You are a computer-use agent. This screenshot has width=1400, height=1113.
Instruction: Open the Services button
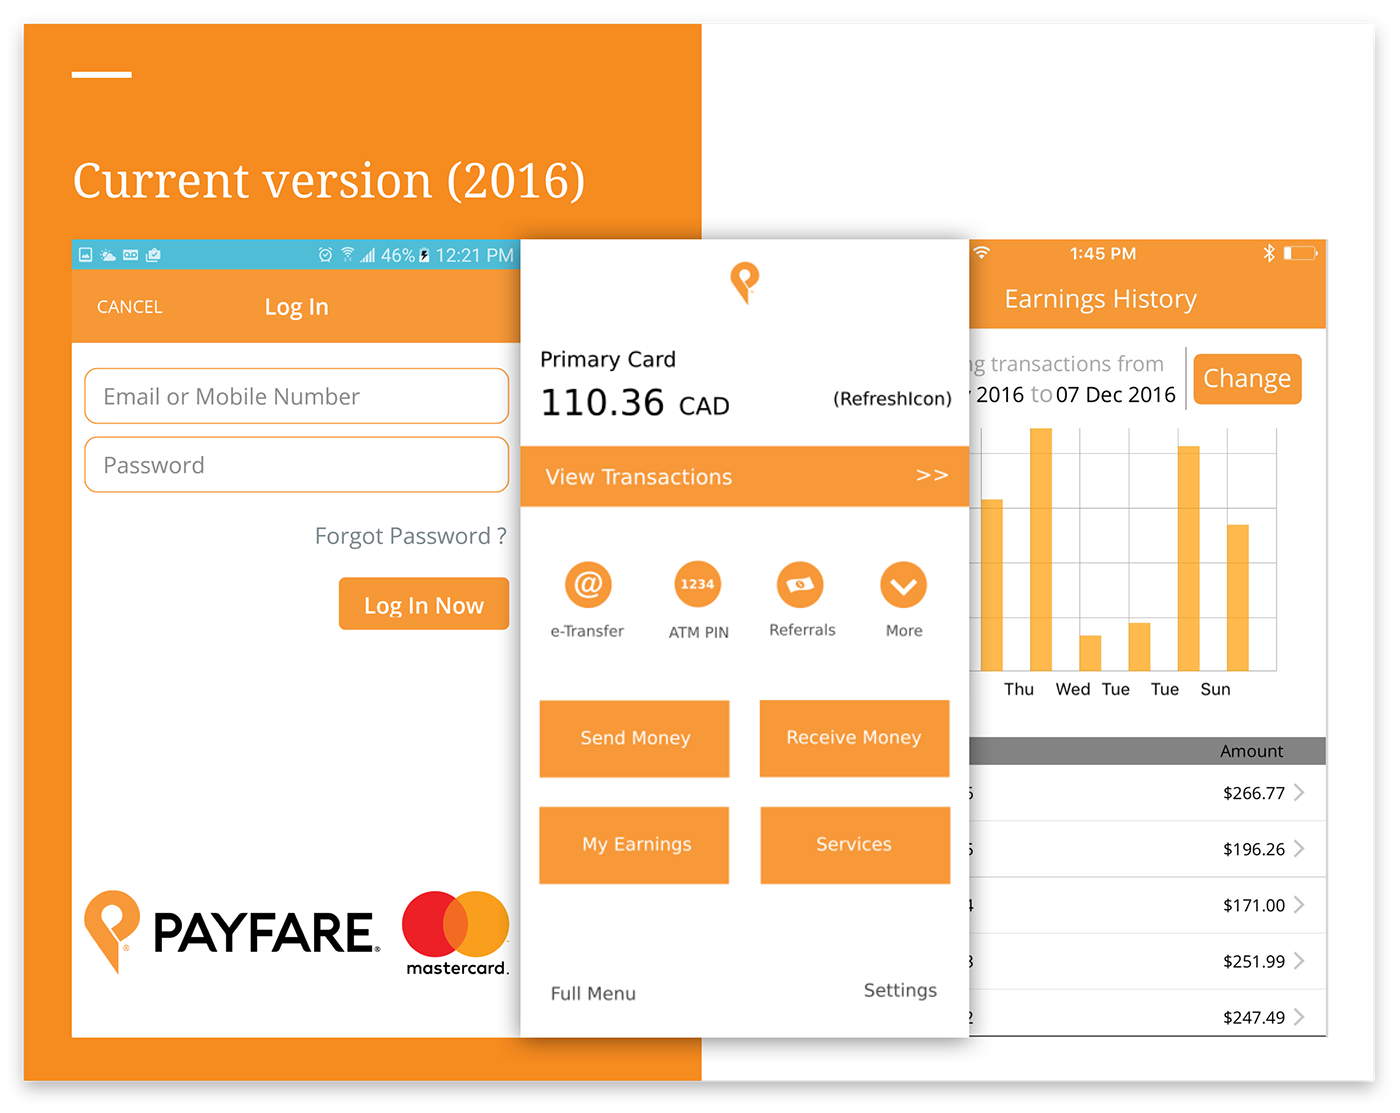point(855,845)
